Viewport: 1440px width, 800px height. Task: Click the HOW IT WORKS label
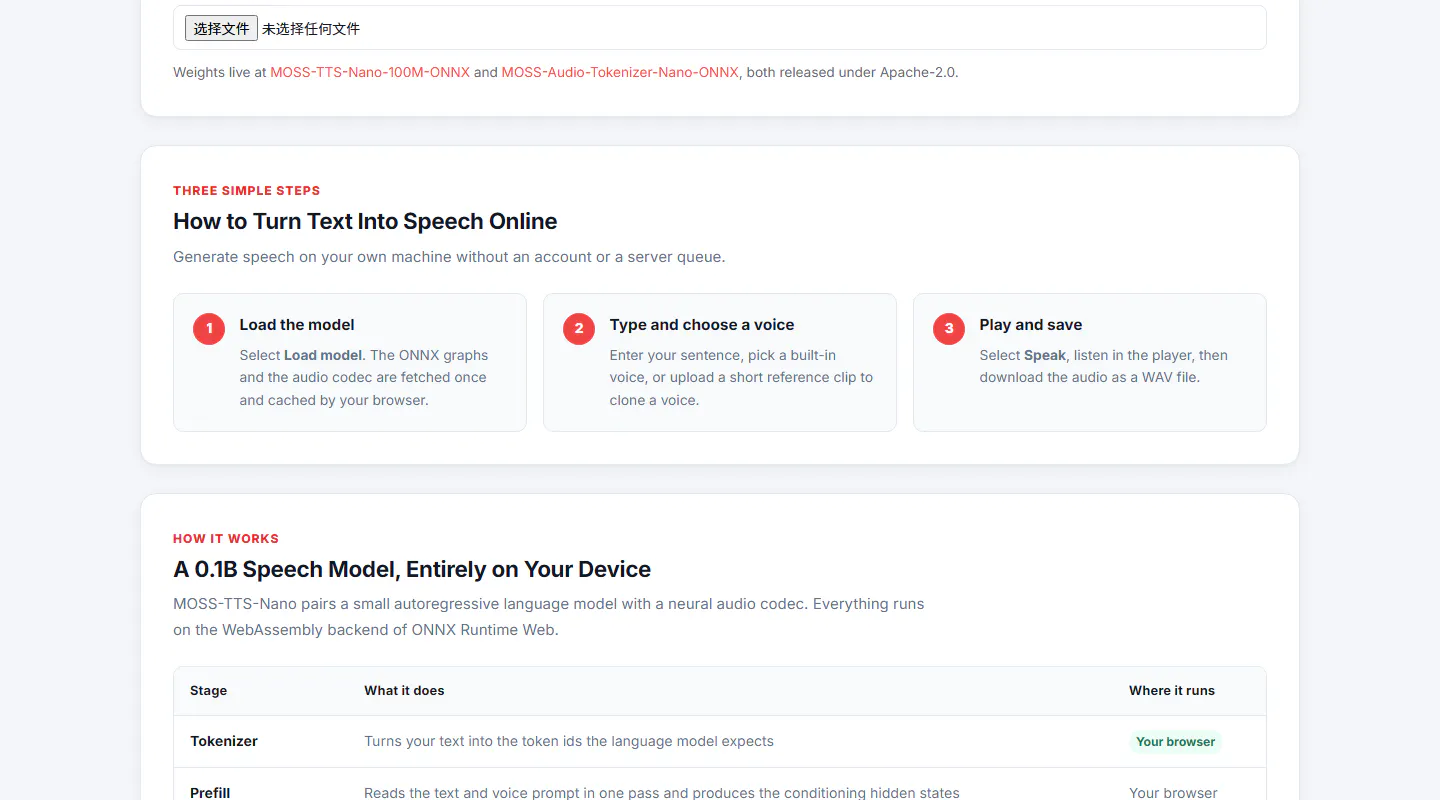[226, 539]
